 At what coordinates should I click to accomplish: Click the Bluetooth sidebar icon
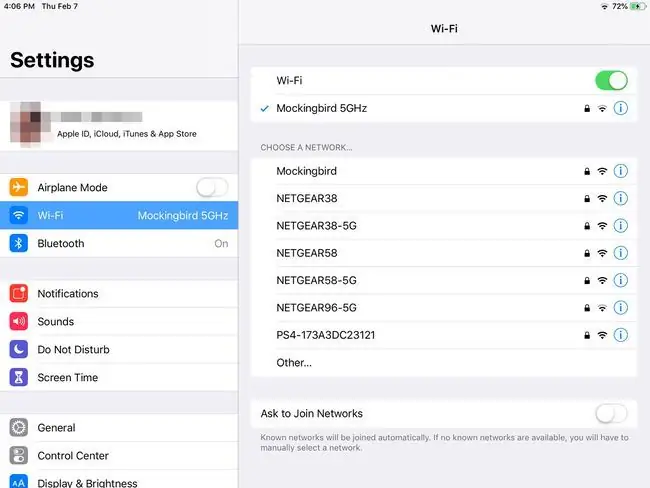pos(19,243)
